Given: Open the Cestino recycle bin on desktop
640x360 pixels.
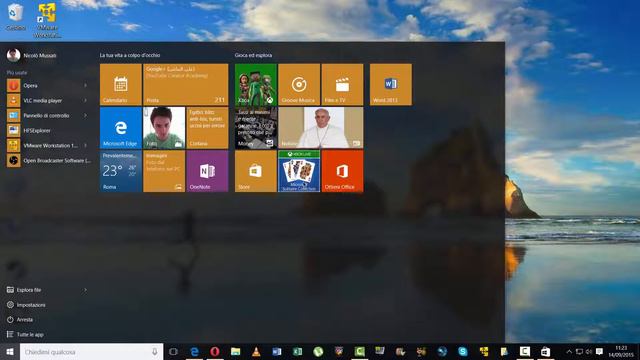Looking at the screenshot, I should [16, 17].
